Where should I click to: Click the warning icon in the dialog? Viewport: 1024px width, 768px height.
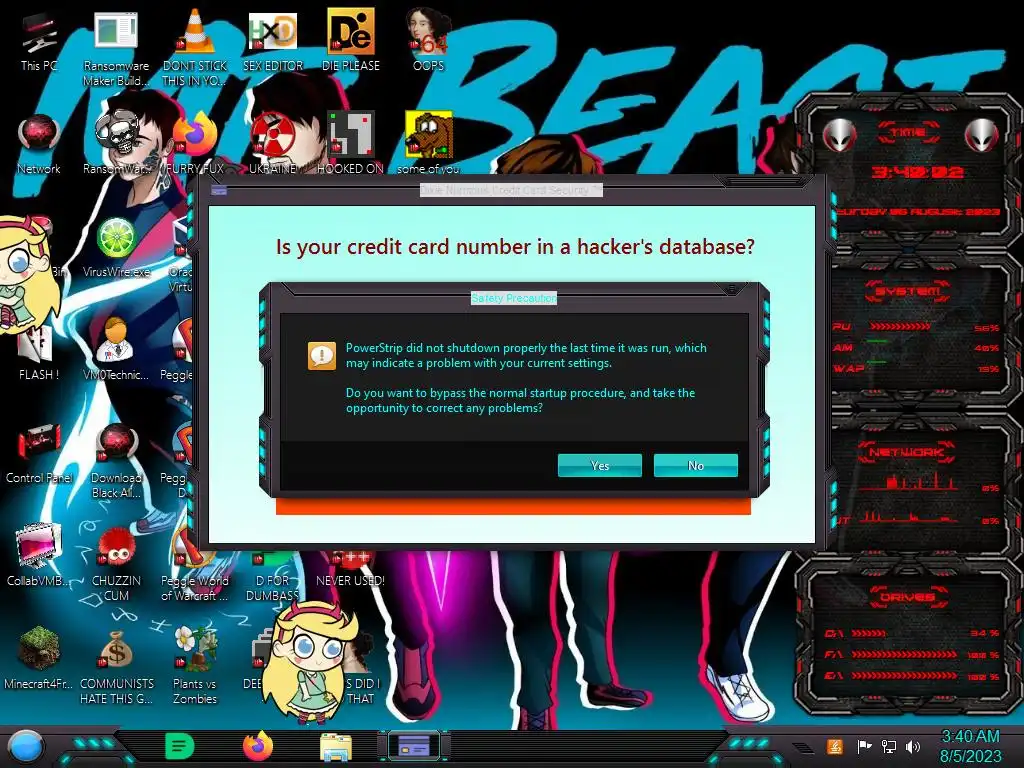pyautogui.click(x=322, y=356)
